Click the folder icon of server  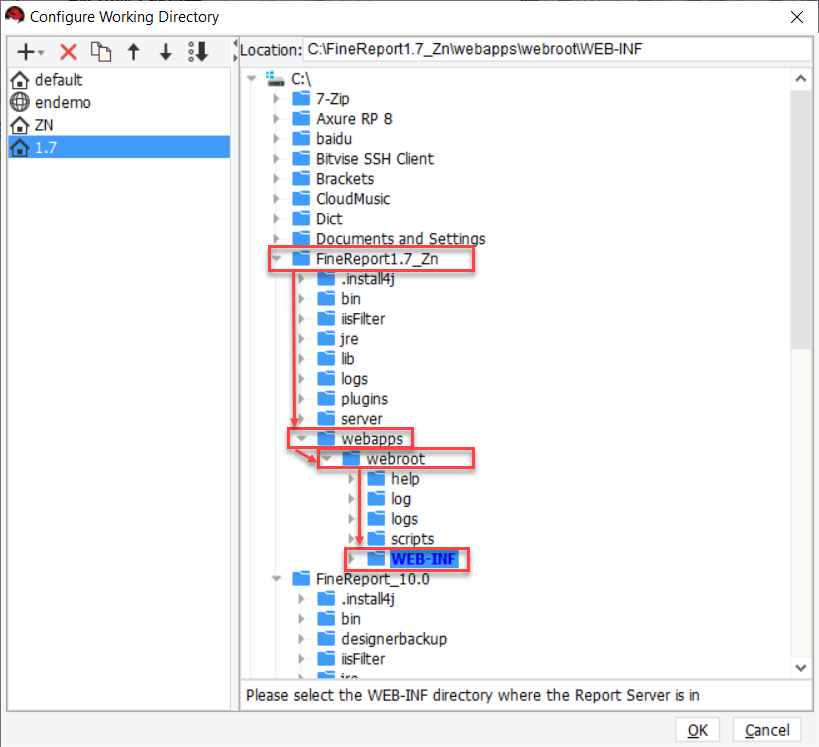(326, 418)
